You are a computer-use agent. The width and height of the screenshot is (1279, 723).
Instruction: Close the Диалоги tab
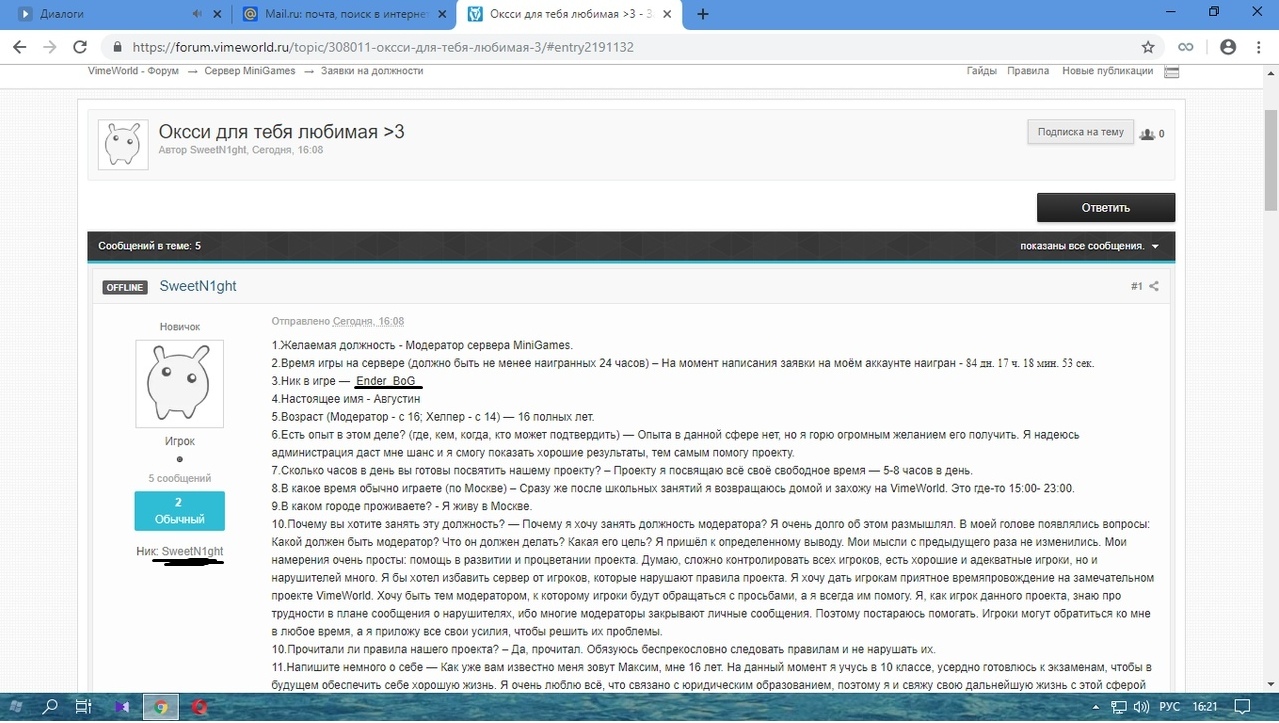[217, 14]
